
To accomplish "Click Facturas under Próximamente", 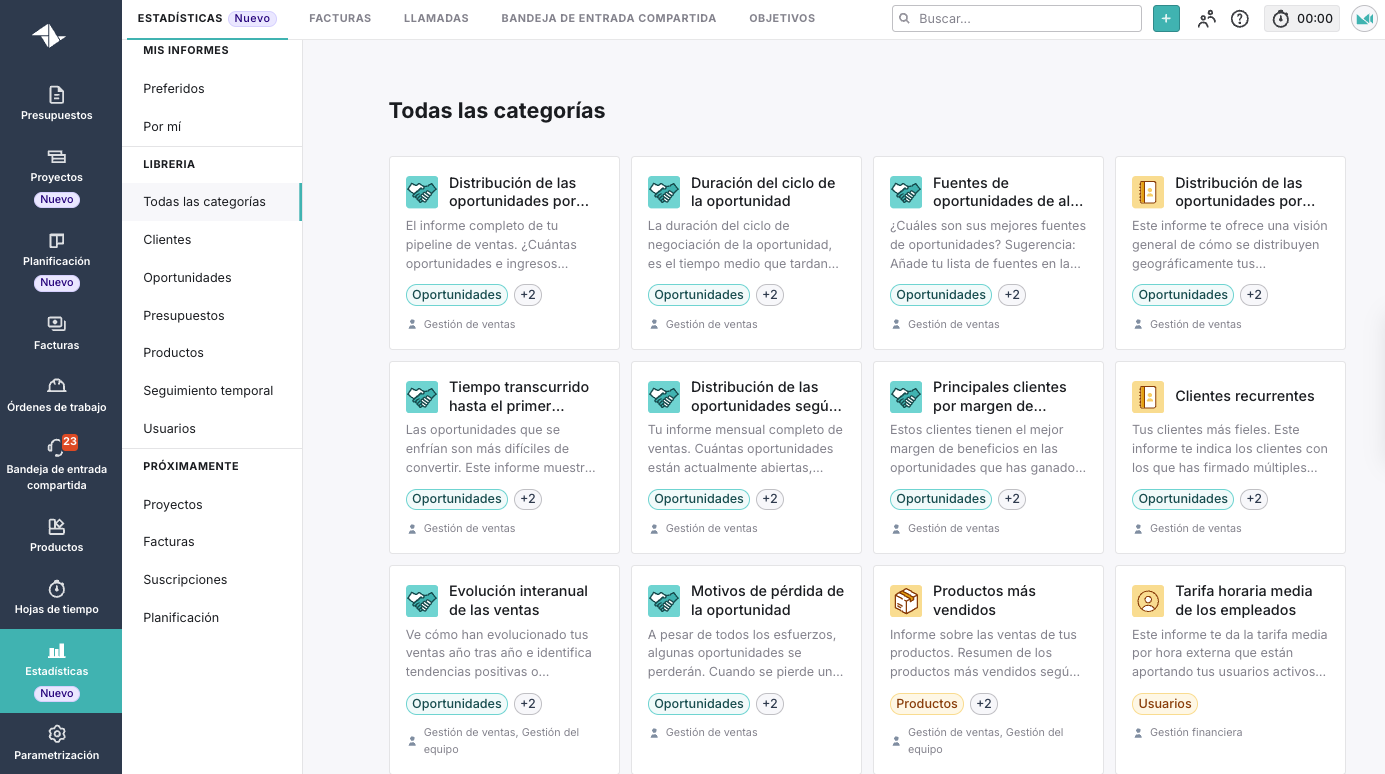I will pos(212,542).
